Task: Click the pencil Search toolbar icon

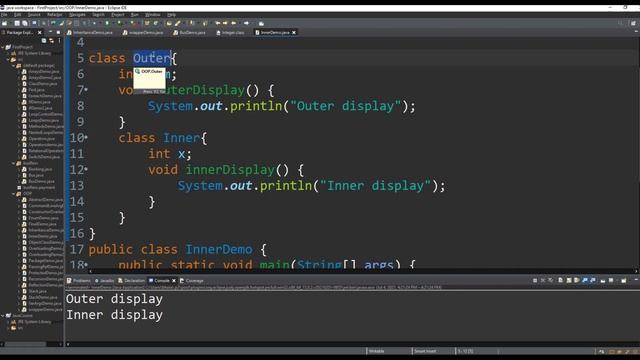Action: [178, 23]
